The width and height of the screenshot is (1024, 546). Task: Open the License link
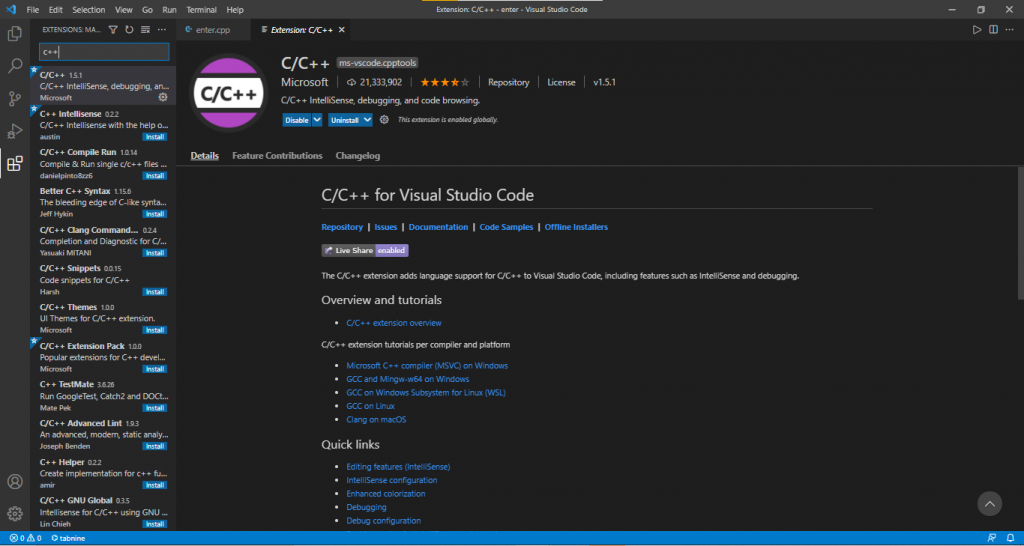[x=561, y=82]
